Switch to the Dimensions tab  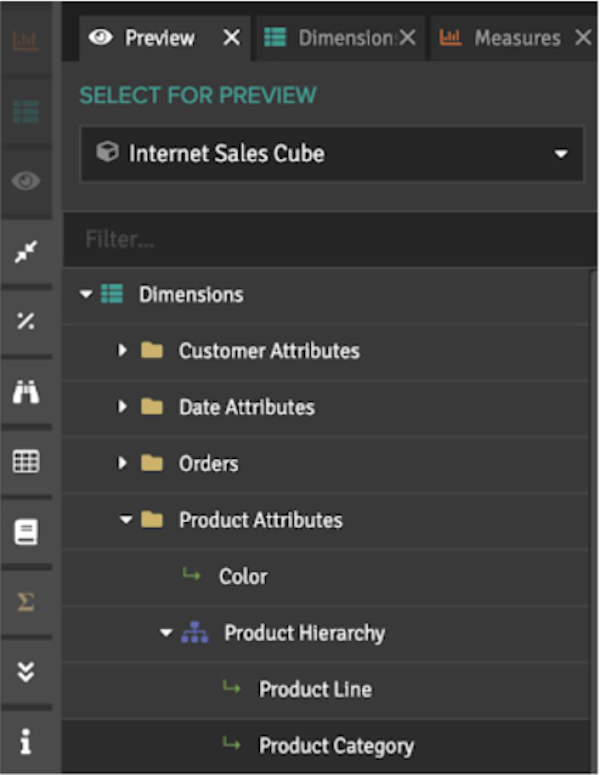(x=330, y=38)
